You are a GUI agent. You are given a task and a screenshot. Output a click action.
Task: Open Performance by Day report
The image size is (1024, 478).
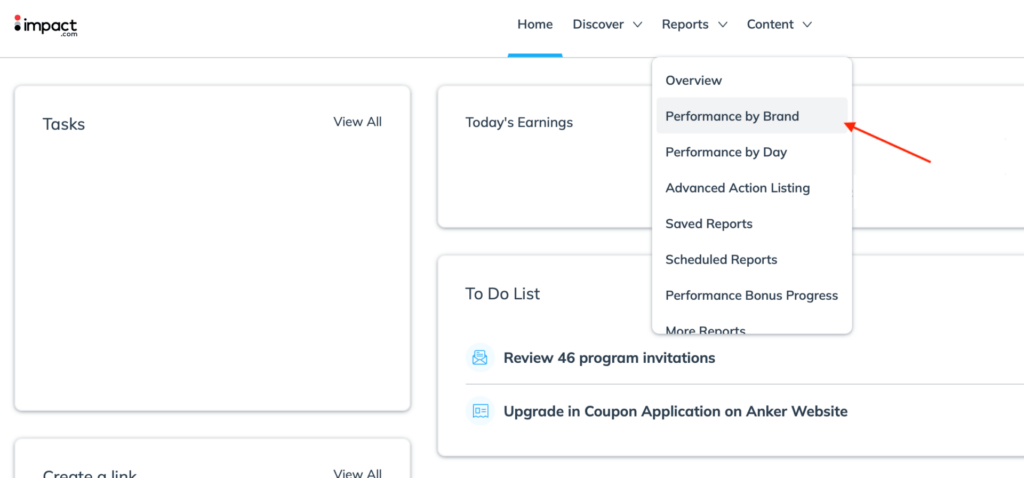(x=726, y=152)
